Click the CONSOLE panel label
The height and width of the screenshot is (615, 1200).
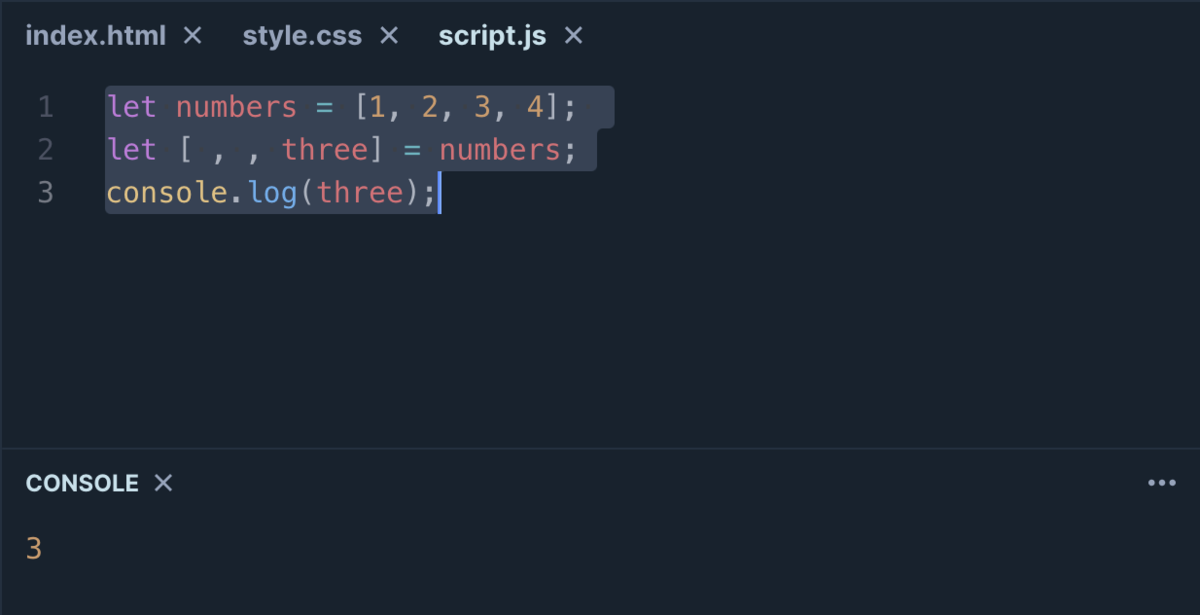[82, 483]
